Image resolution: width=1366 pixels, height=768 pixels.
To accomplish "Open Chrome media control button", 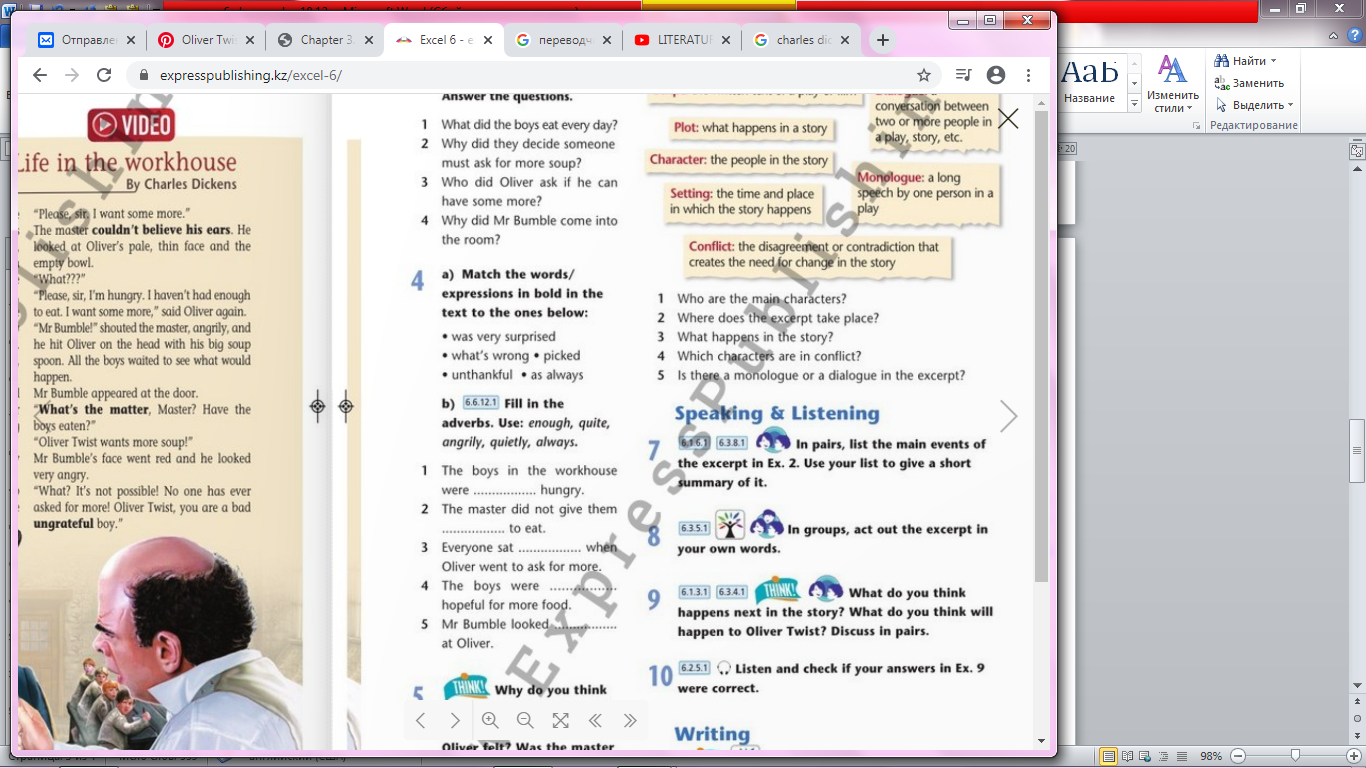I will pos(963,75).
